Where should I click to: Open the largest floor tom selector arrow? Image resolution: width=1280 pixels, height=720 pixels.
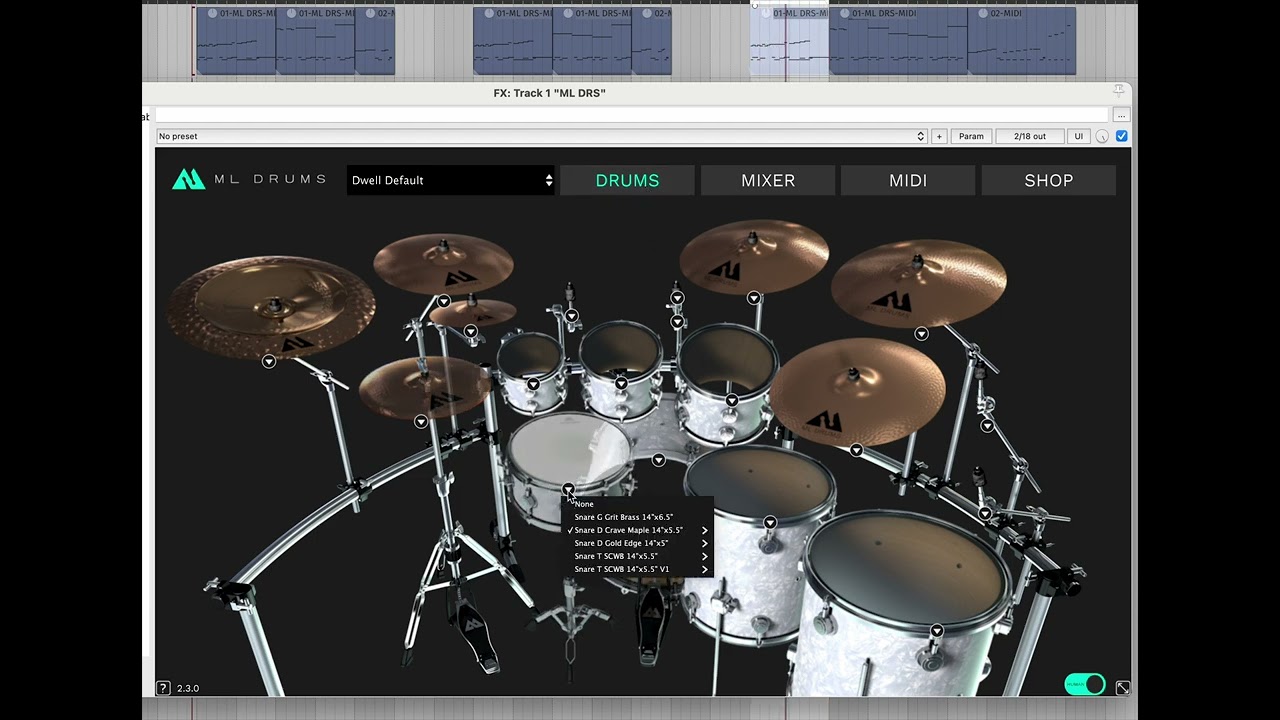[937, 631]
